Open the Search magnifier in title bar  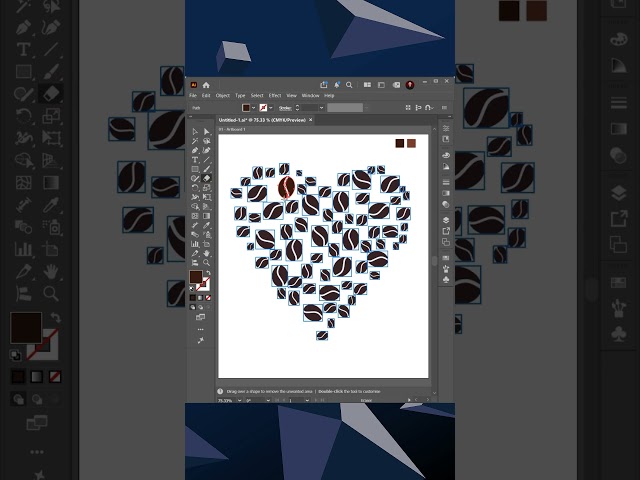click(x=349, y=85)
